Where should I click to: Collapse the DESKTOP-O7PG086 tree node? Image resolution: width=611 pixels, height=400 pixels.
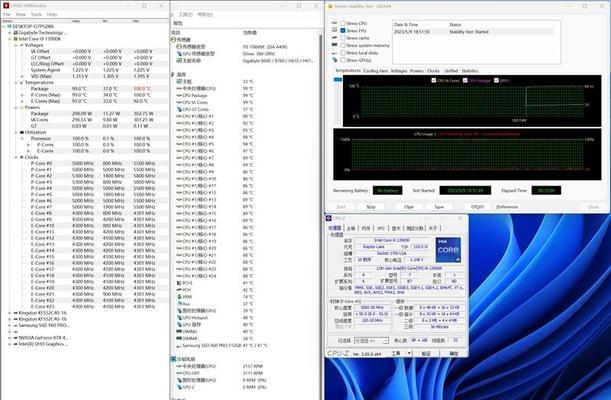[x=4, y=26]
